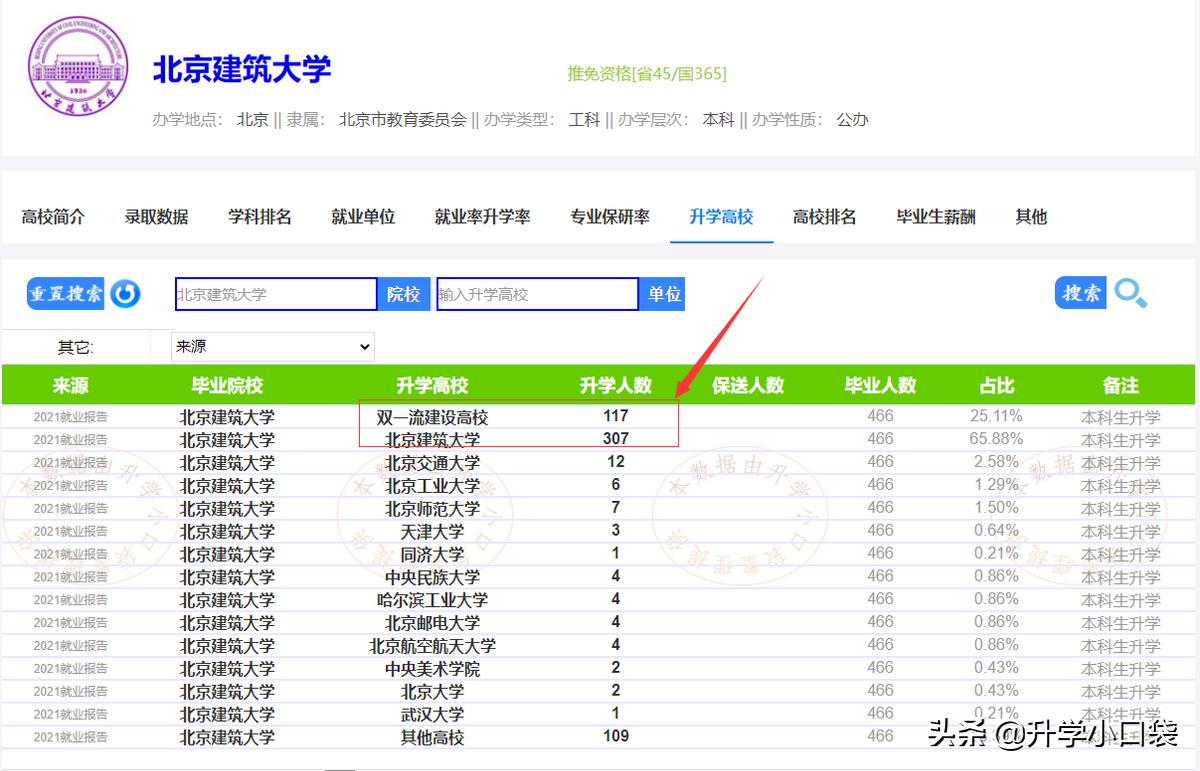
Task: Open the 就业单位 tab
Action: click(362, 216)
